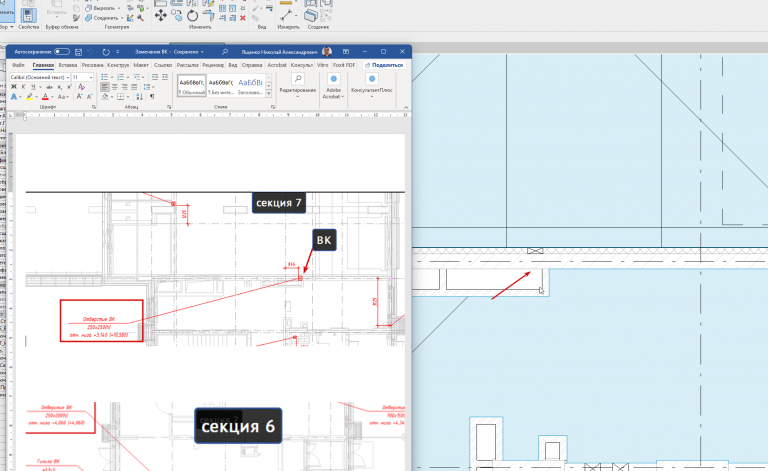This screenshot has width=768, height=471.
Task: Click the Word search magnifier in title bar
Action: click(x=225, y=51)
